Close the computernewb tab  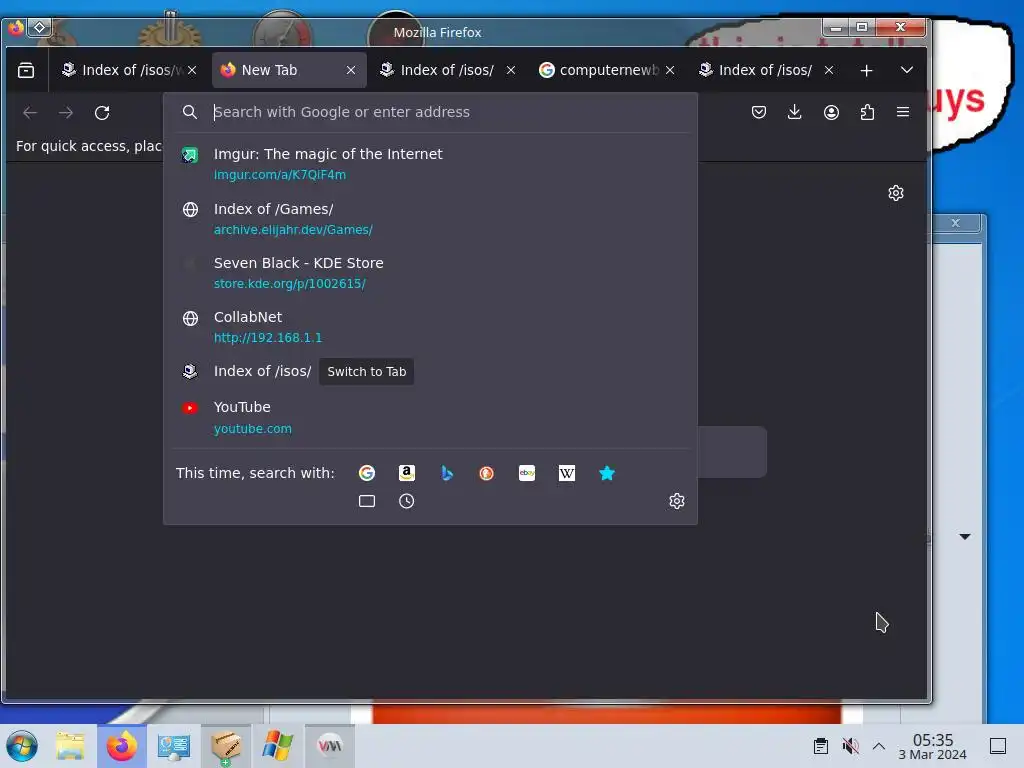point(670,70)
